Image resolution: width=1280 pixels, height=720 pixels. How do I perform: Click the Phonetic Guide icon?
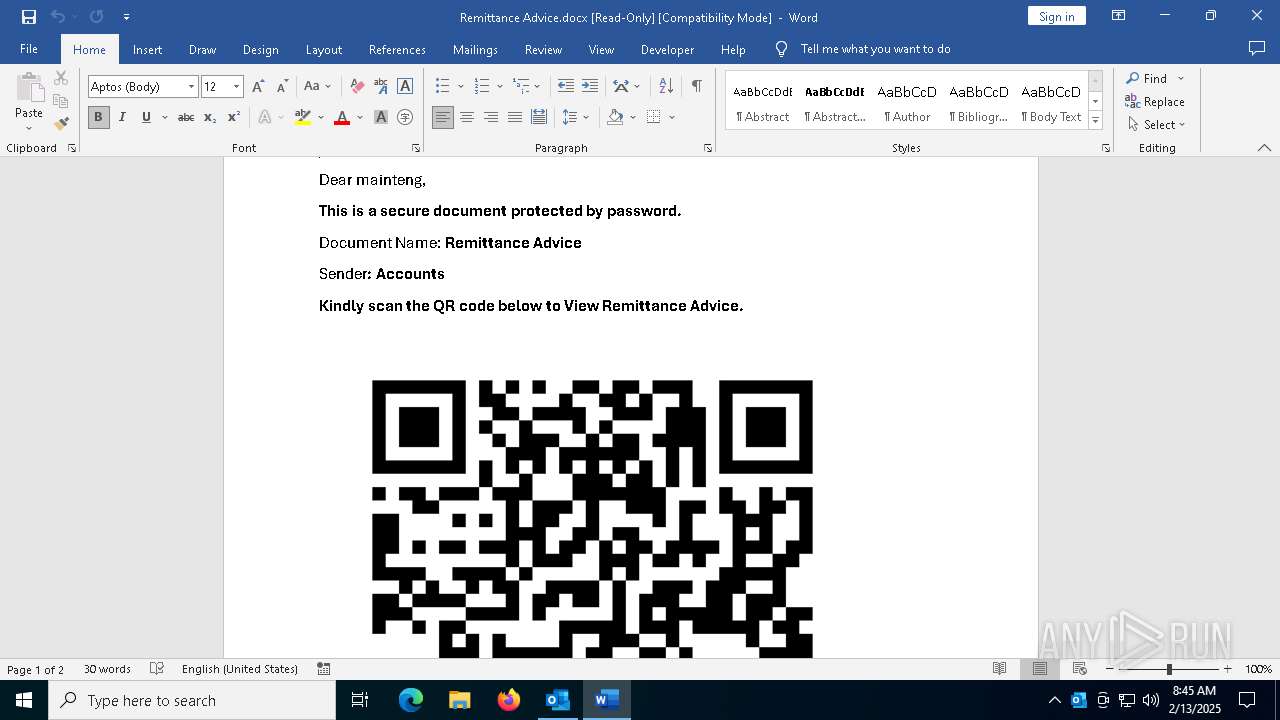[381, 87]
